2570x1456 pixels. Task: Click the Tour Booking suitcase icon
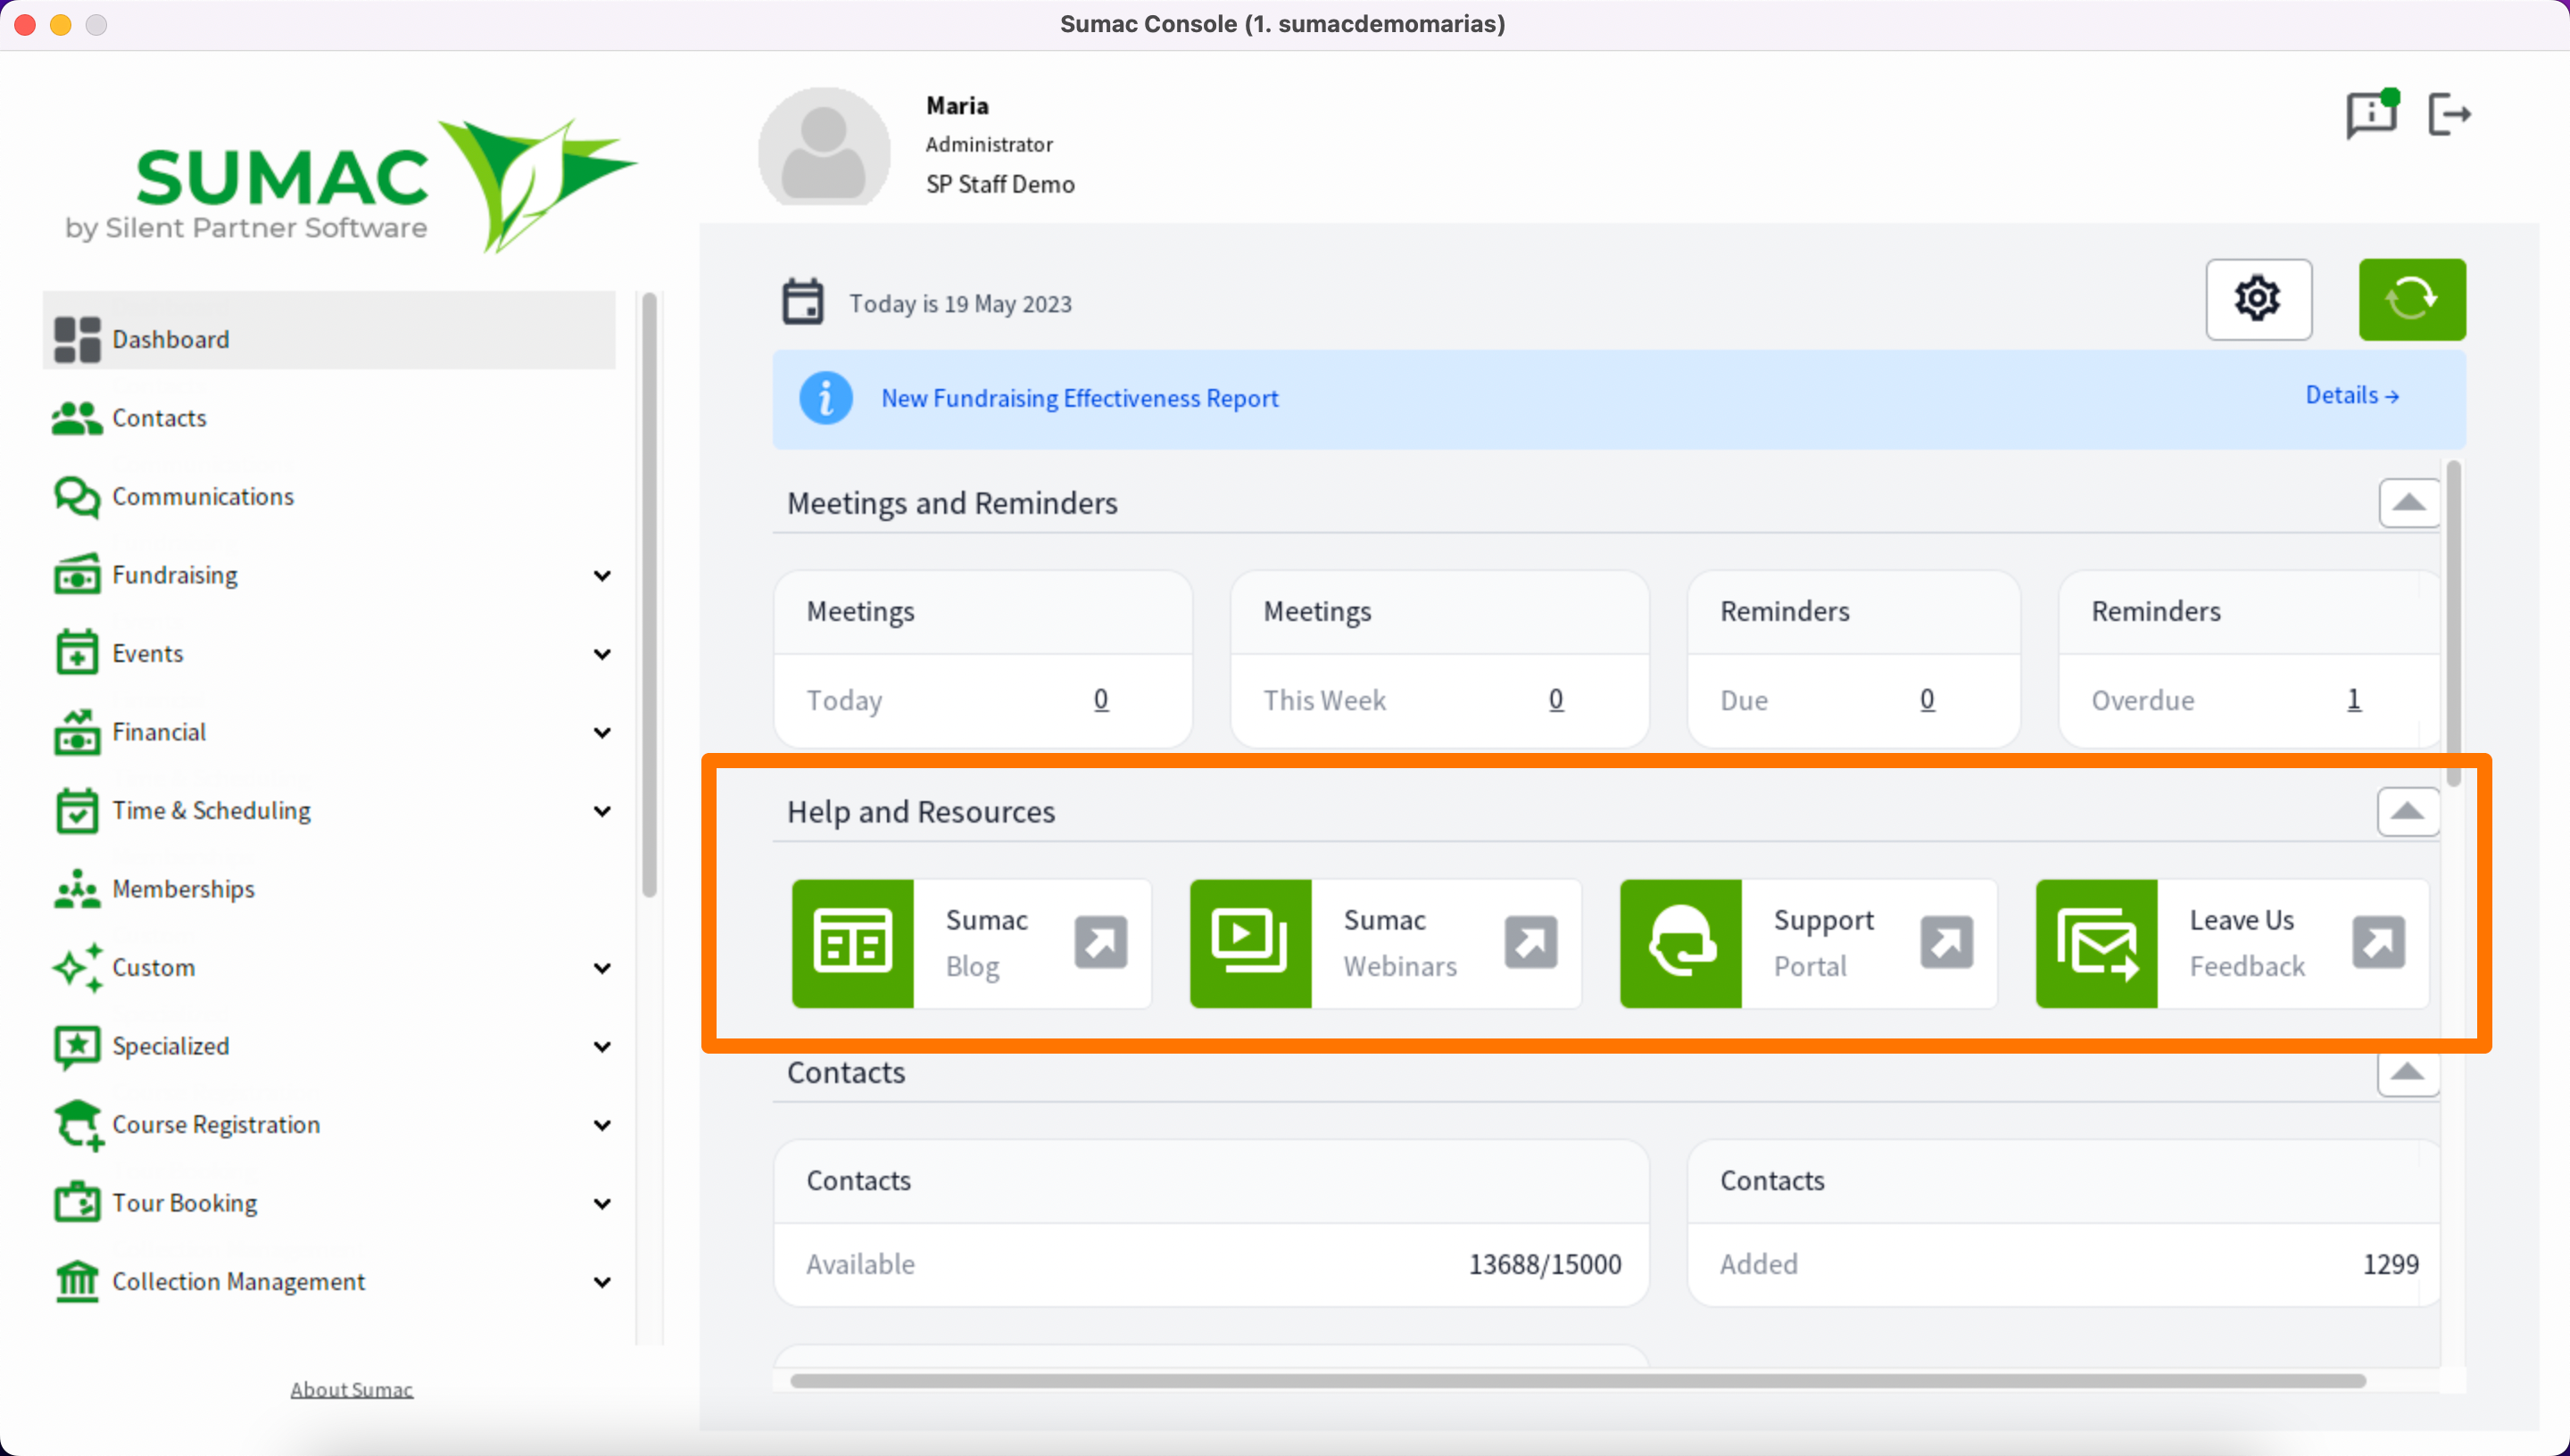coord(77,1203)
